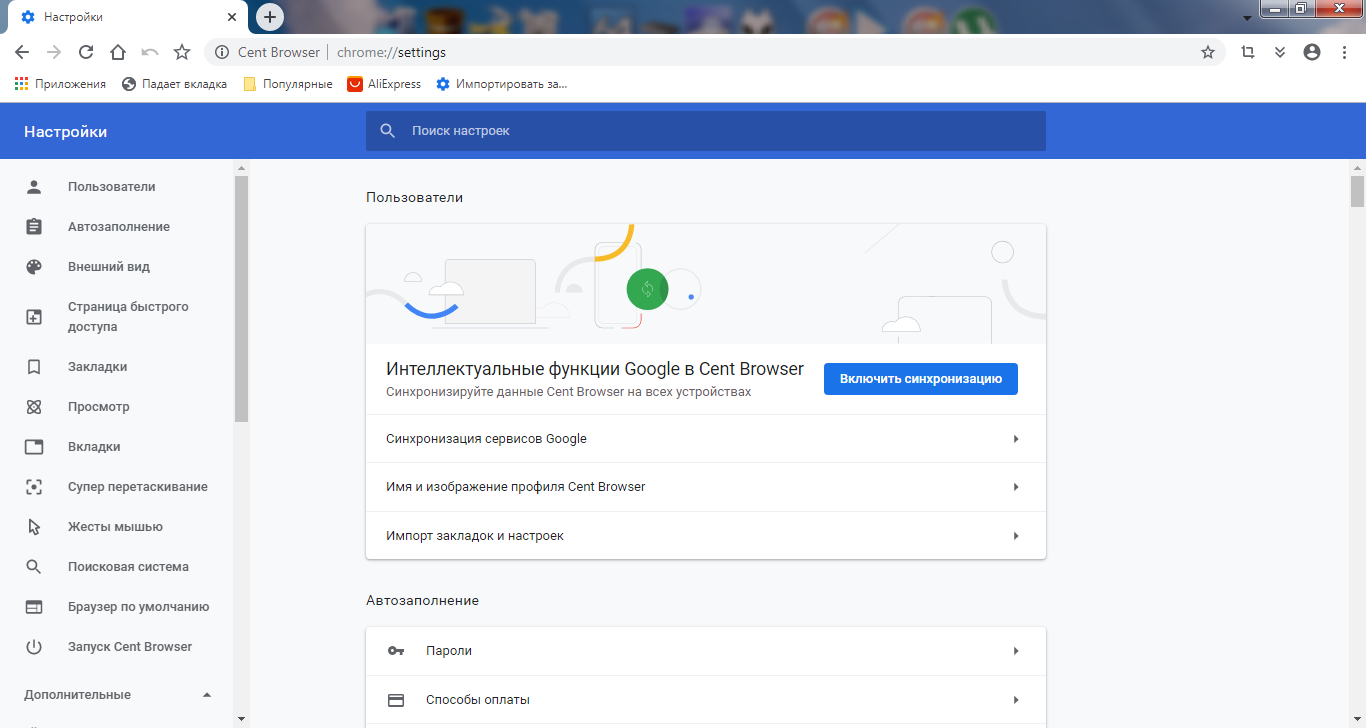Click the sidebar vertical scrollbar thumb
The width and height of the screenshot is (1366, 728).
click(x=241, y=300)
